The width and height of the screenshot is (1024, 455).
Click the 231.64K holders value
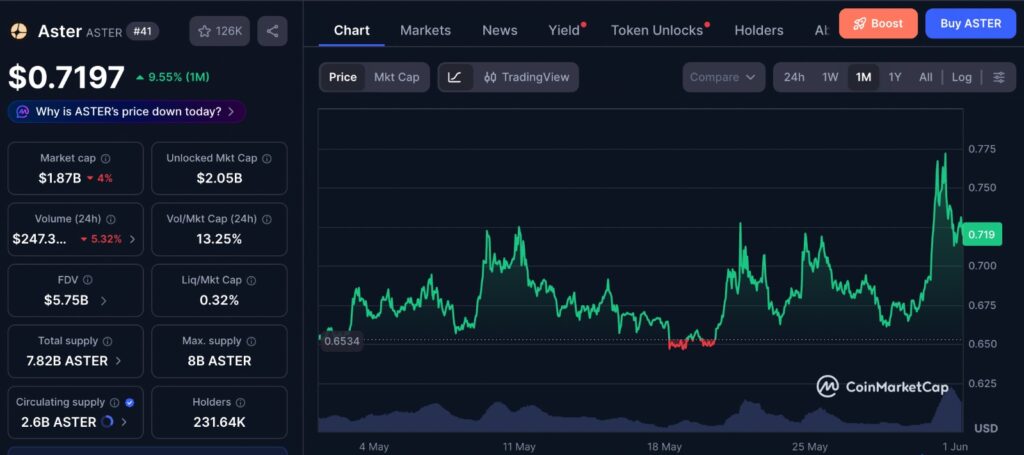tap(219, 422)
